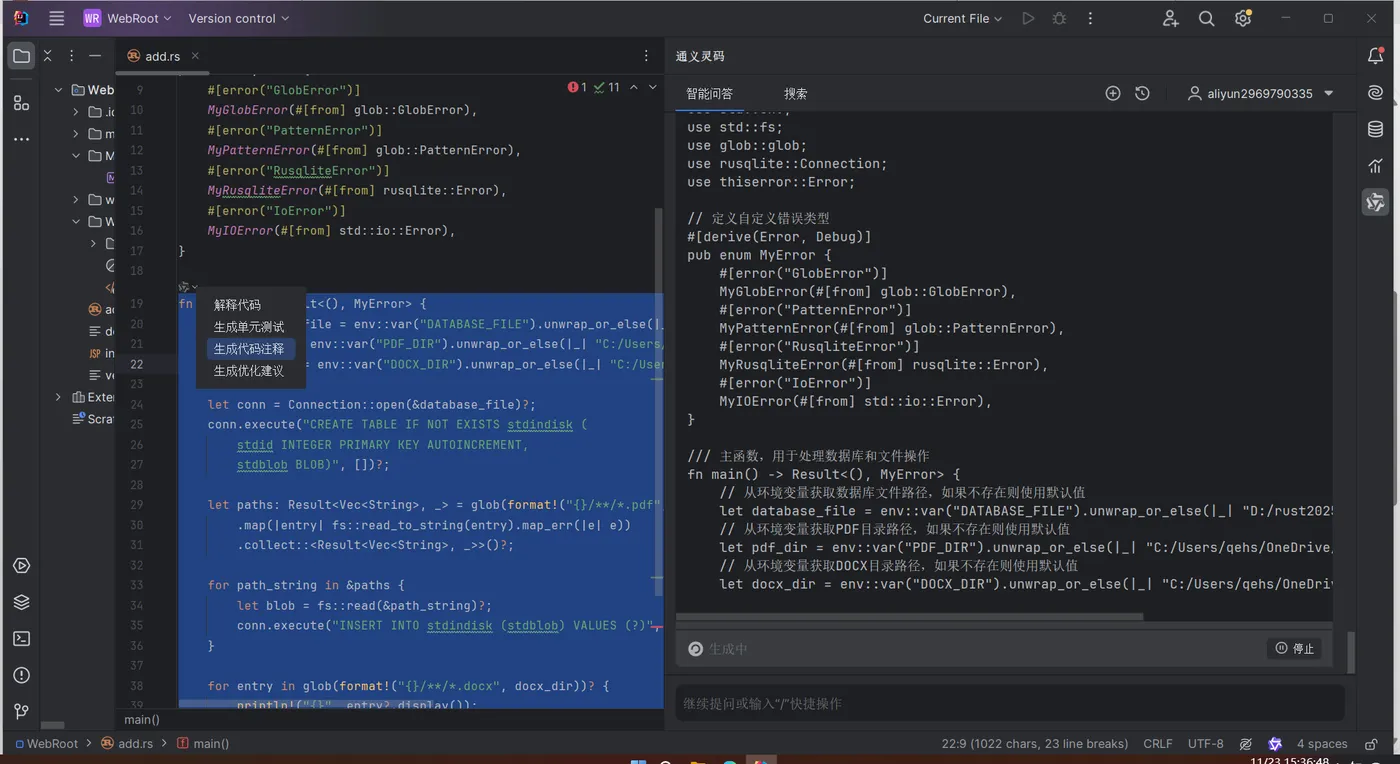Image resolution: width=1400 pixels, height=764 pixels.
Task: Open the Current File run configuration dropdown
Action: [x=962, y=18]
